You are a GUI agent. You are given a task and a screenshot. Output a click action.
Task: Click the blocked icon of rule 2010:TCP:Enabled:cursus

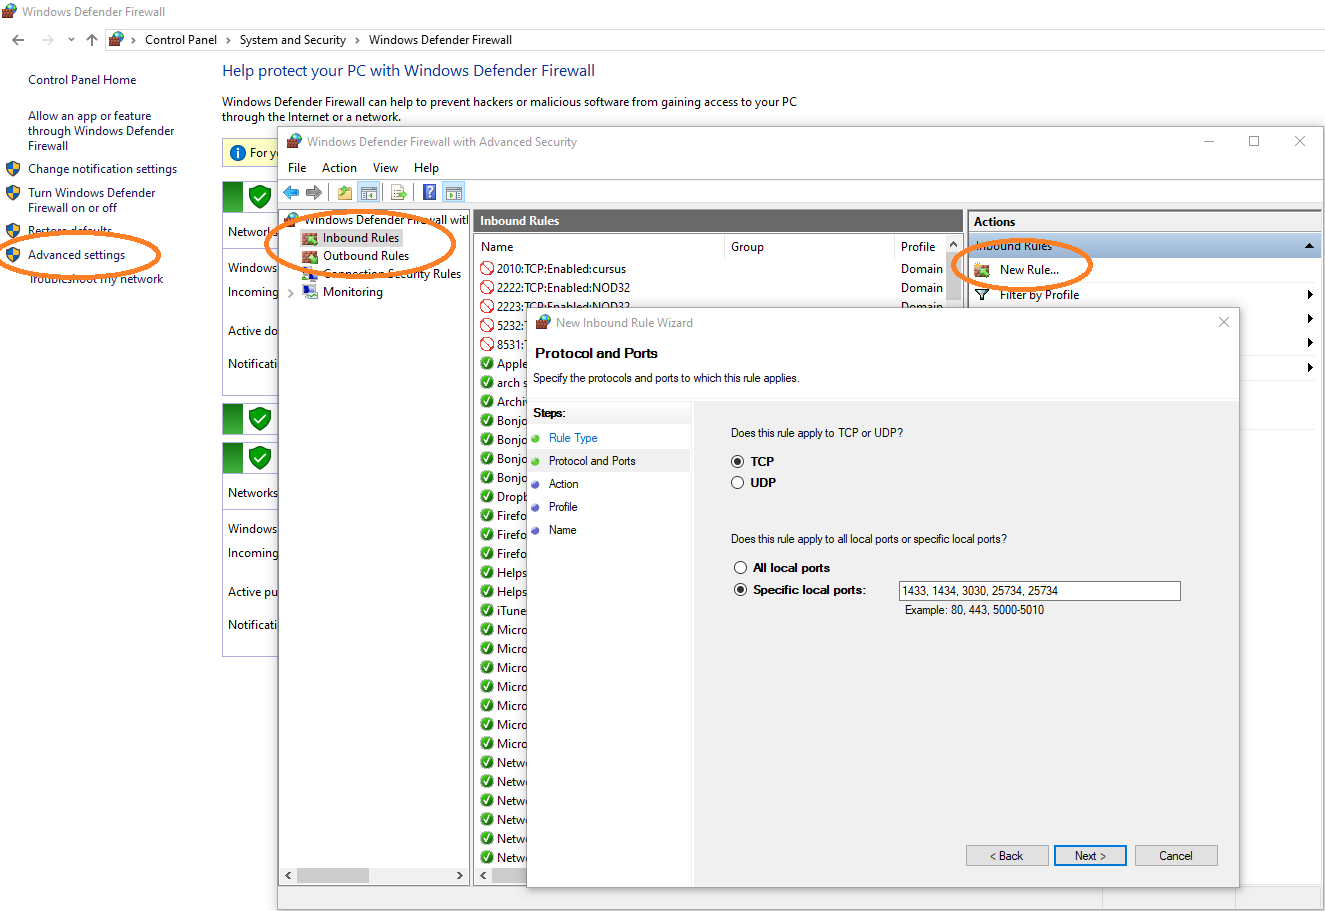[x=487, y=268]
